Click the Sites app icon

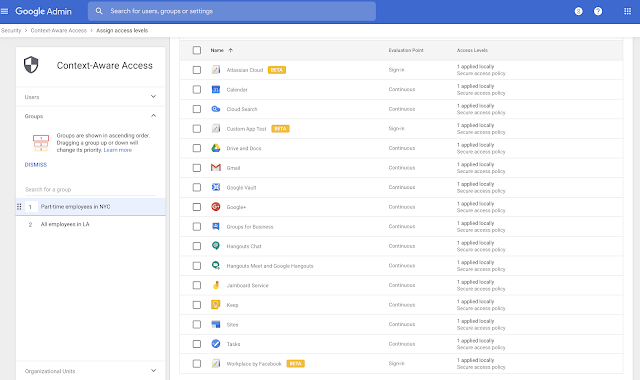pos(216,324)
